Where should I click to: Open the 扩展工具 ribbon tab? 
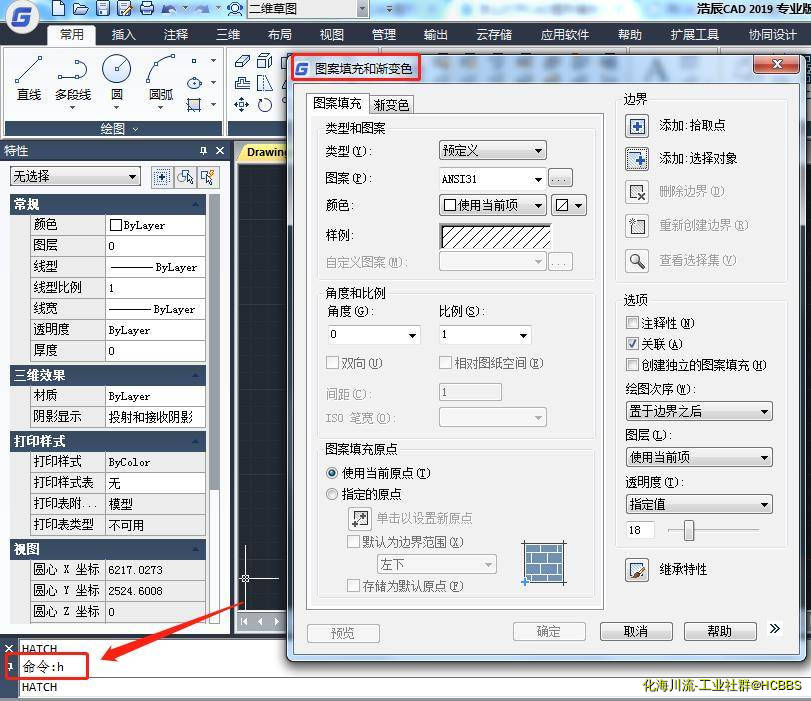[x=695, y=35]
